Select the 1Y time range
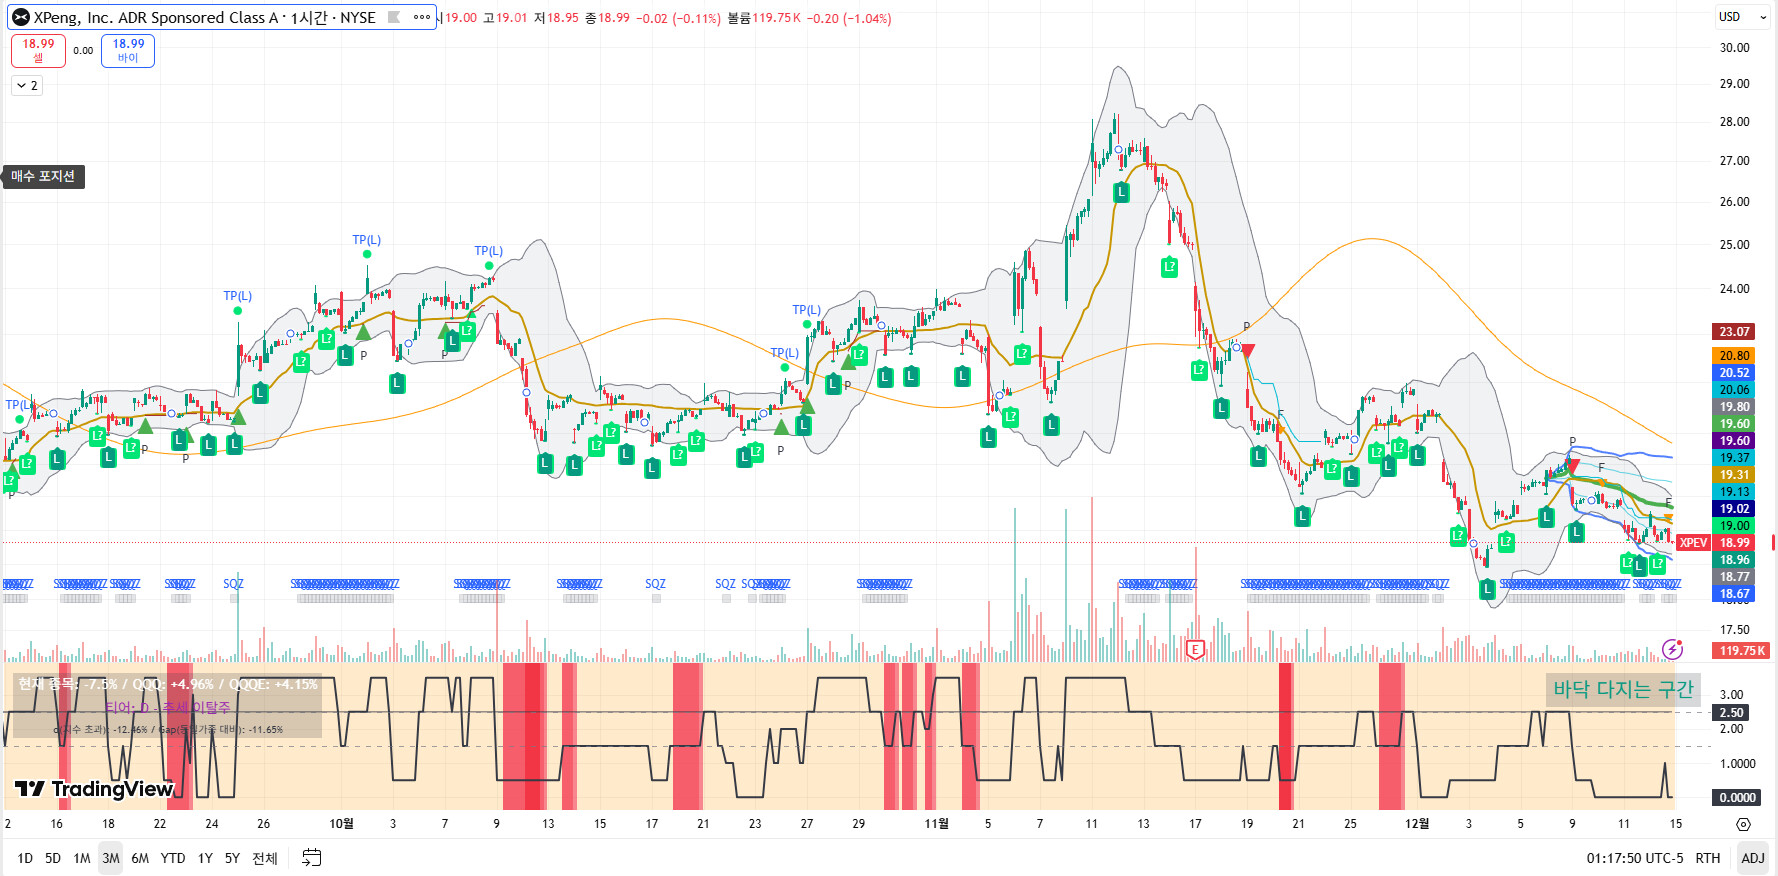This screenshot has width=1778, height=876. [205, 858]
